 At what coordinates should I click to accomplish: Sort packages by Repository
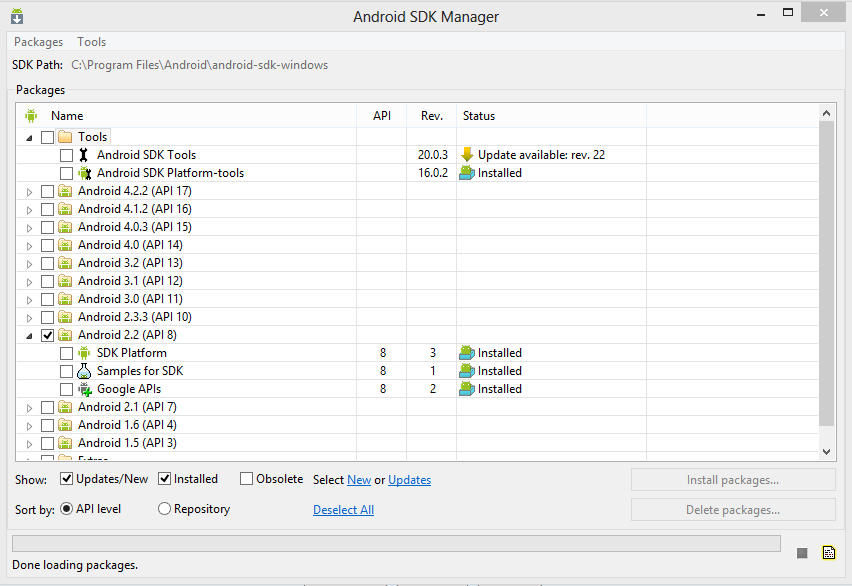(x=165, y=509)
